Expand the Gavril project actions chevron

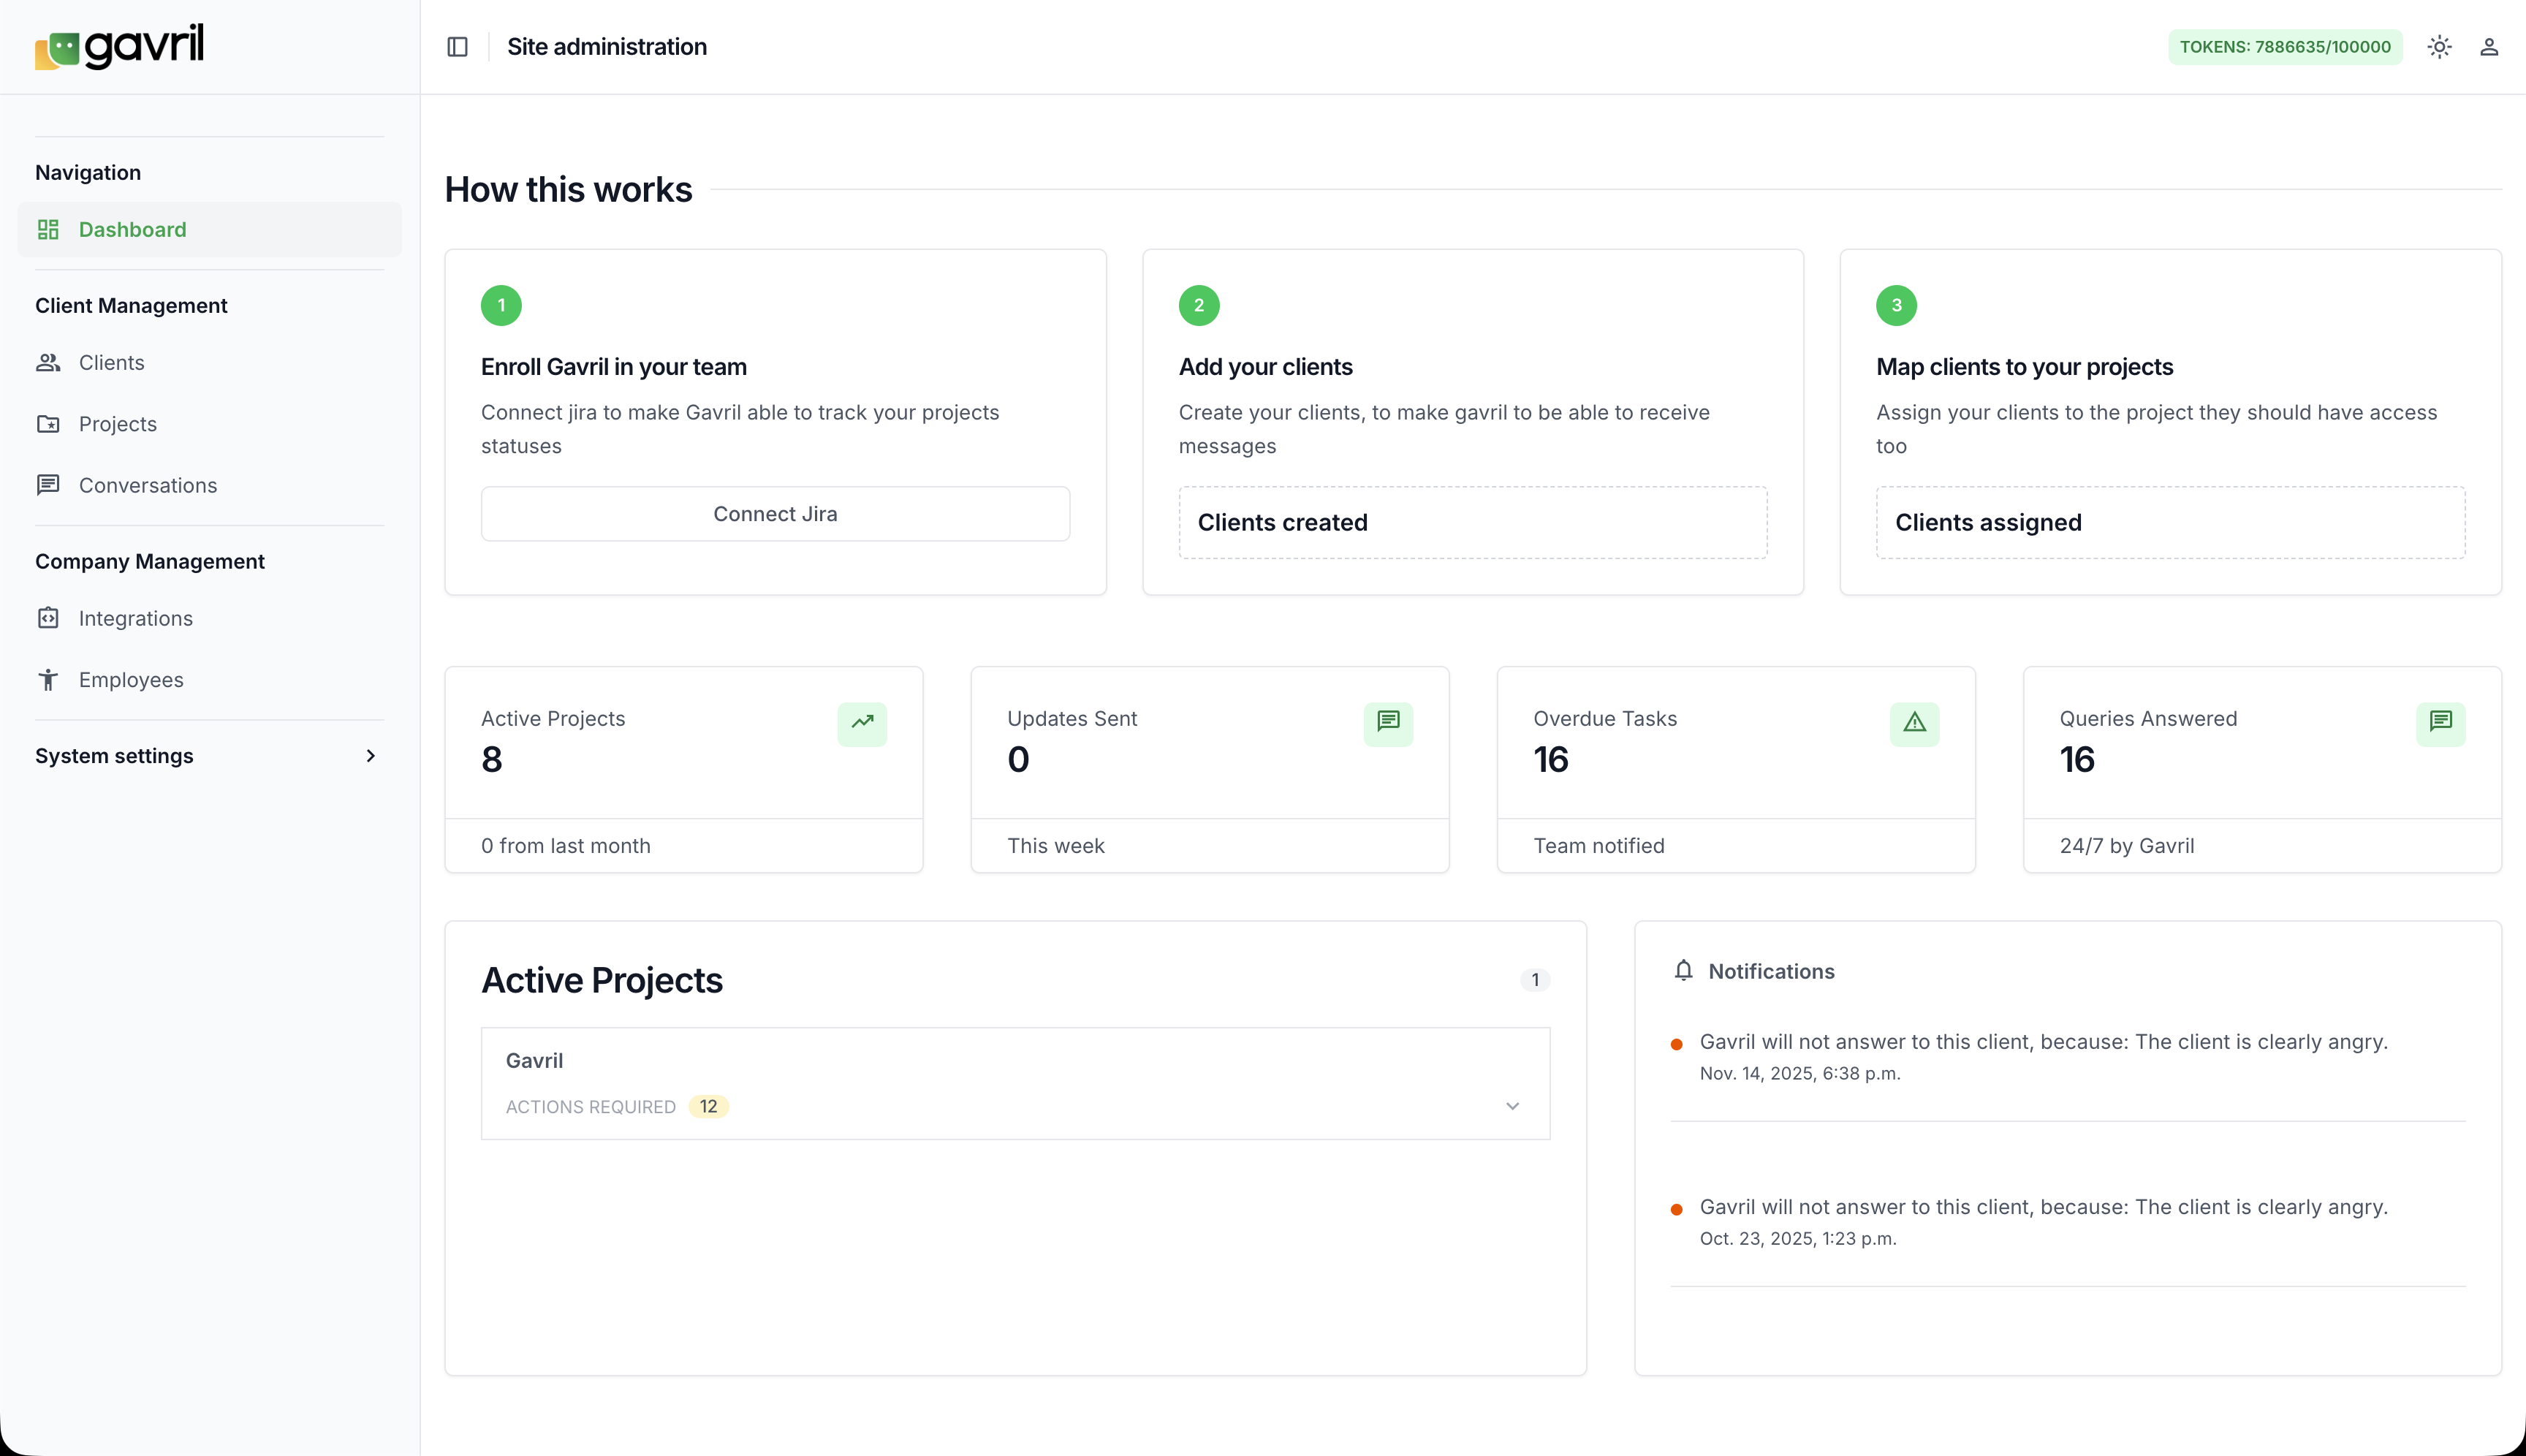[x=1512, y=1106]
